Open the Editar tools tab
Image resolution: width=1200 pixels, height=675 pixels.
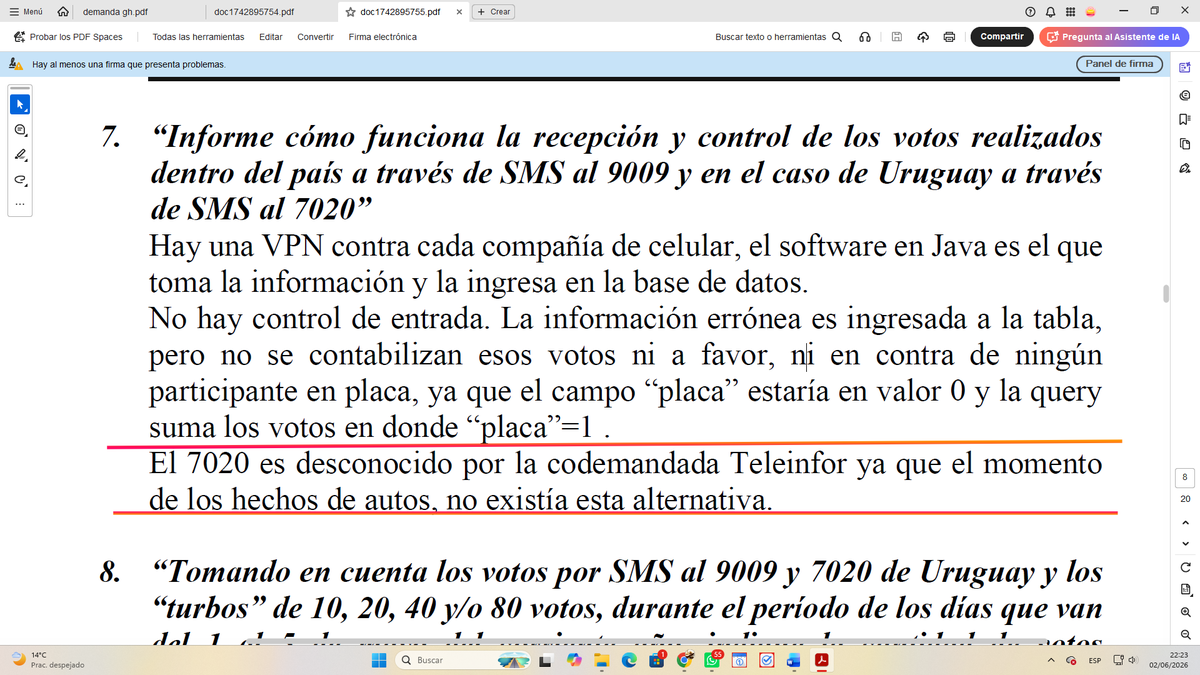pos(270,37)
